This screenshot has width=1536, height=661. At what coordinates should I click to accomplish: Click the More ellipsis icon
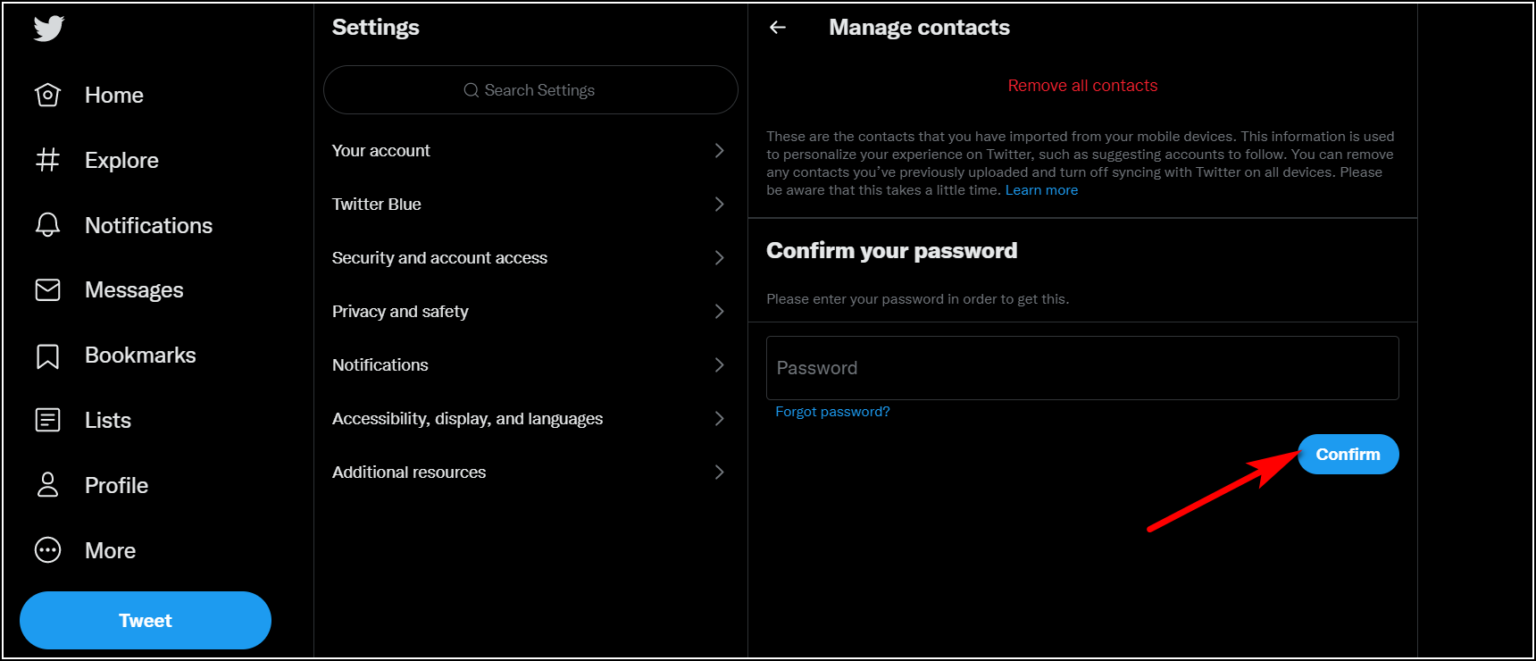(x=47, y=550)
